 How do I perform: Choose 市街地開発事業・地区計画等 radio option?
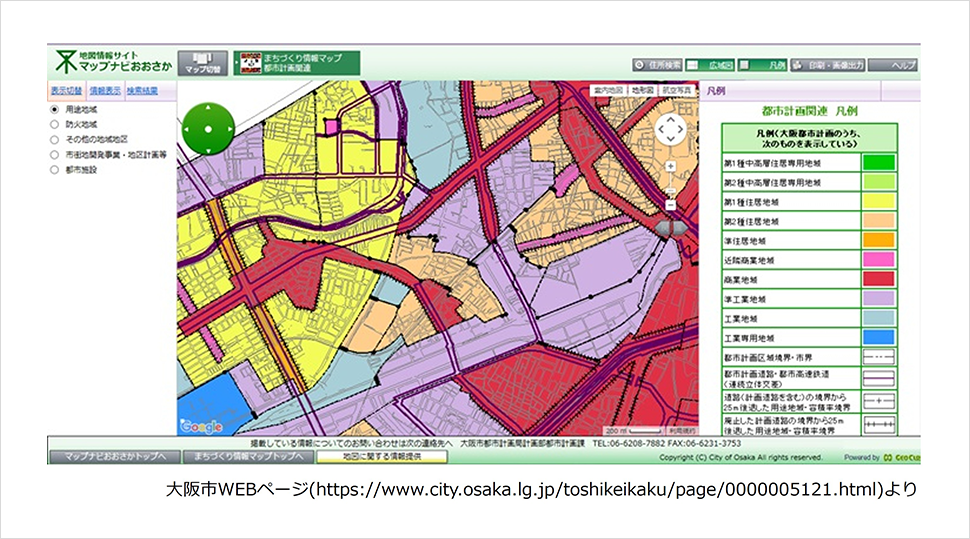coord(55,155)
